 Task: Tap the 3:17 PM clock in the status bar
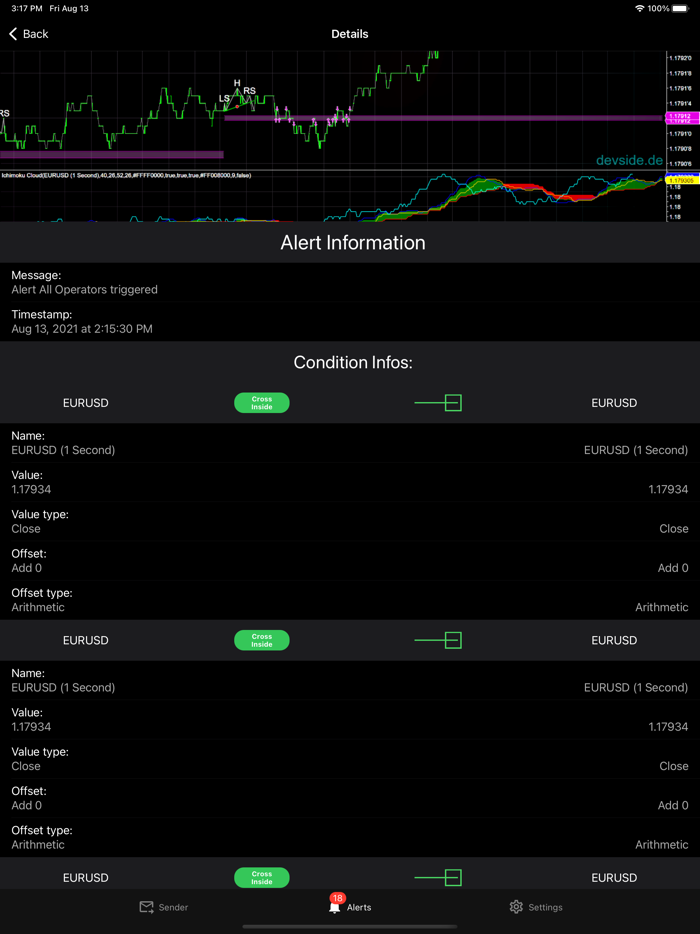27,9
